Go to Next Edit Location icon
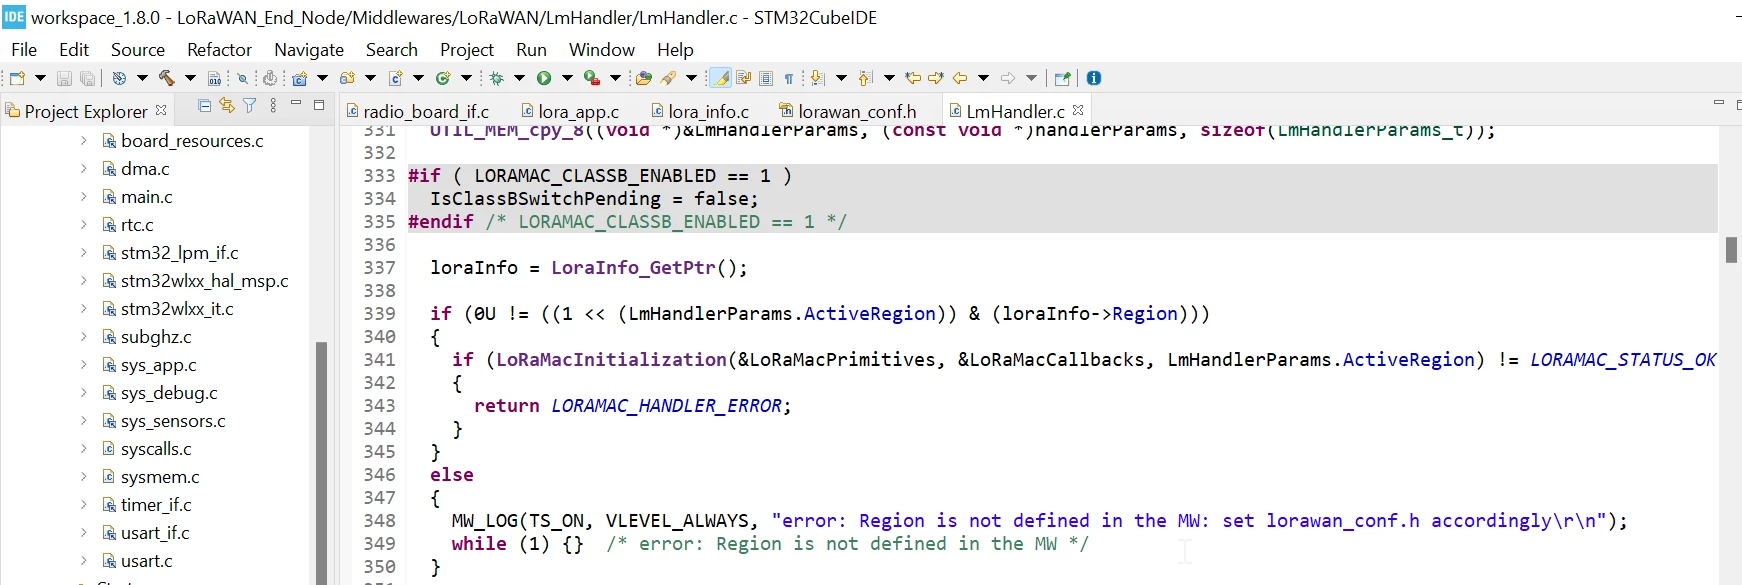 (x=936, y=78)
